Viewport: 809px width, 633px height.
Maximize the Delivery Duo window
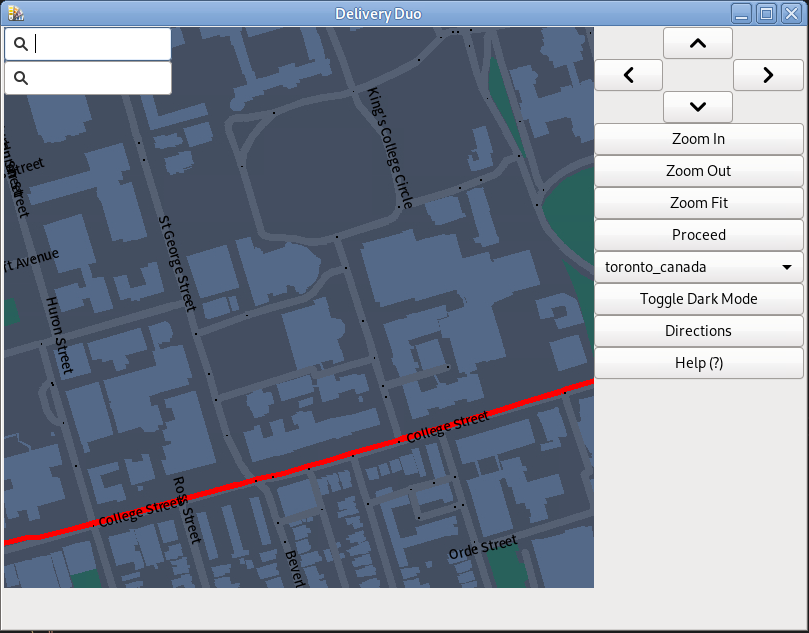click(x=766, y=13)
